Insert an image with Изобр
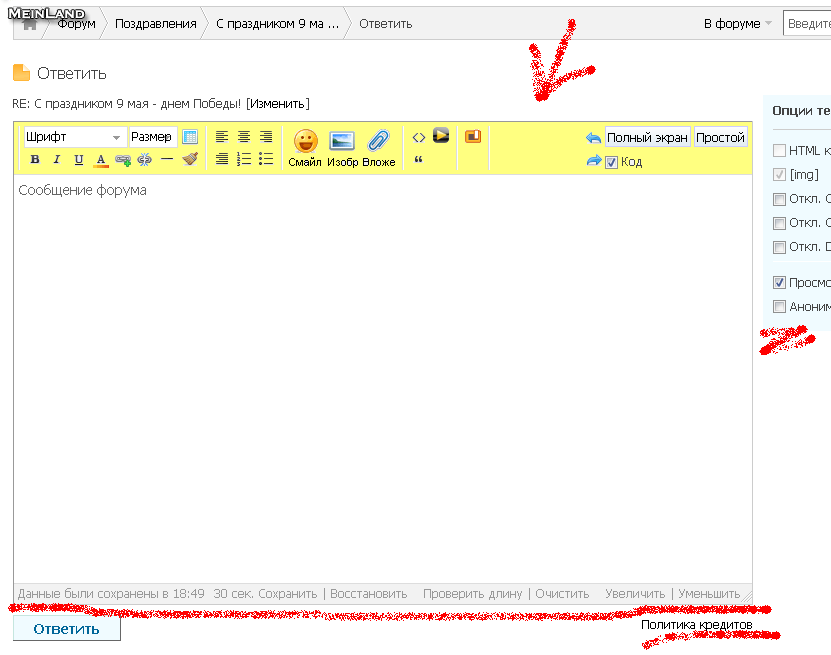Screen dimensions: 831x655 (342, 147)
